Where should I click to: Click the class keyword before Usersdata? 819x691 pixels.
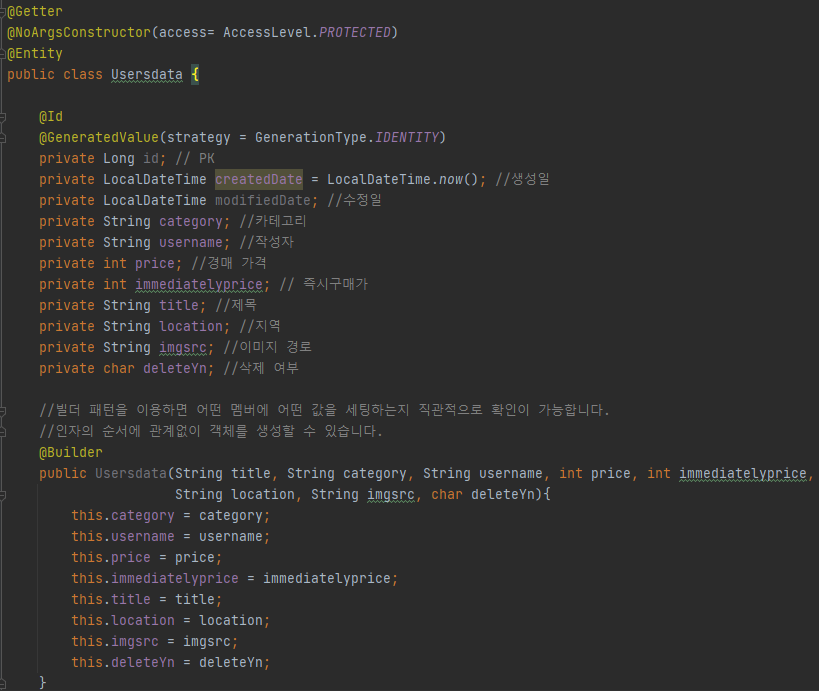pos(83,75)
